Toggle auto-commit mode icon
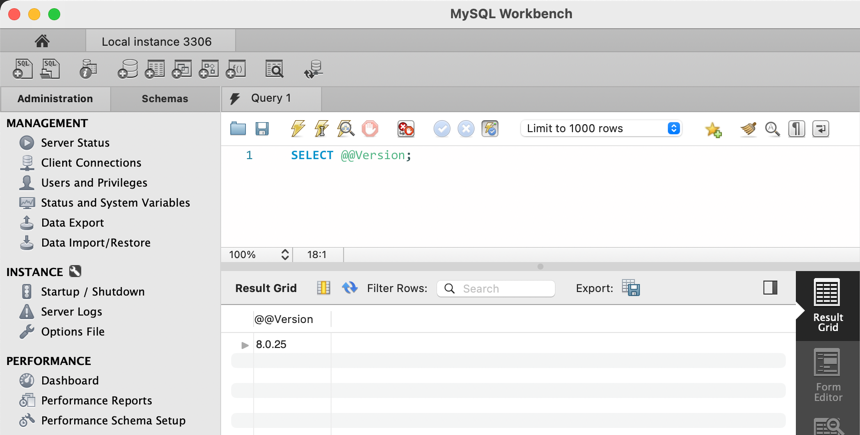The width and height of the screenshot is (860, 435). [x=490, y=129]
